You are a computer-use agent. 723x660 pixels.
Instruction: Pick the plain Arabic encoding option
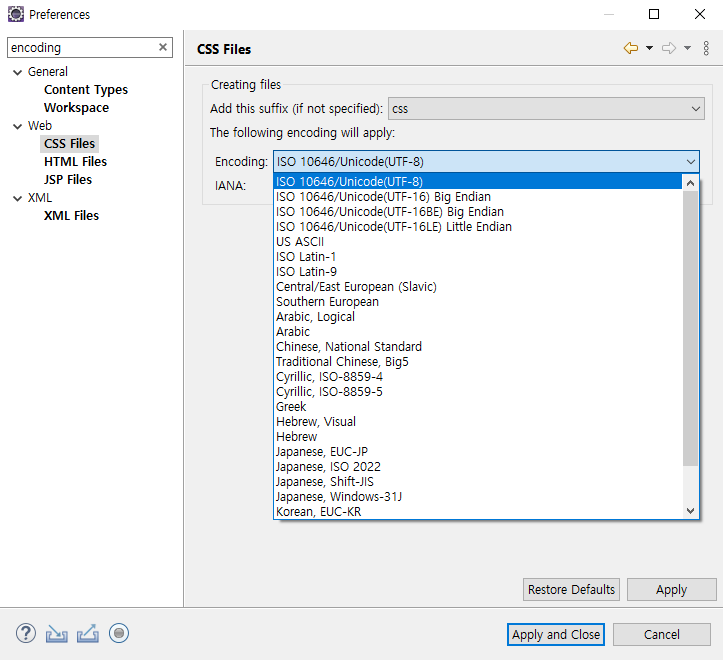tap(478, 332)
